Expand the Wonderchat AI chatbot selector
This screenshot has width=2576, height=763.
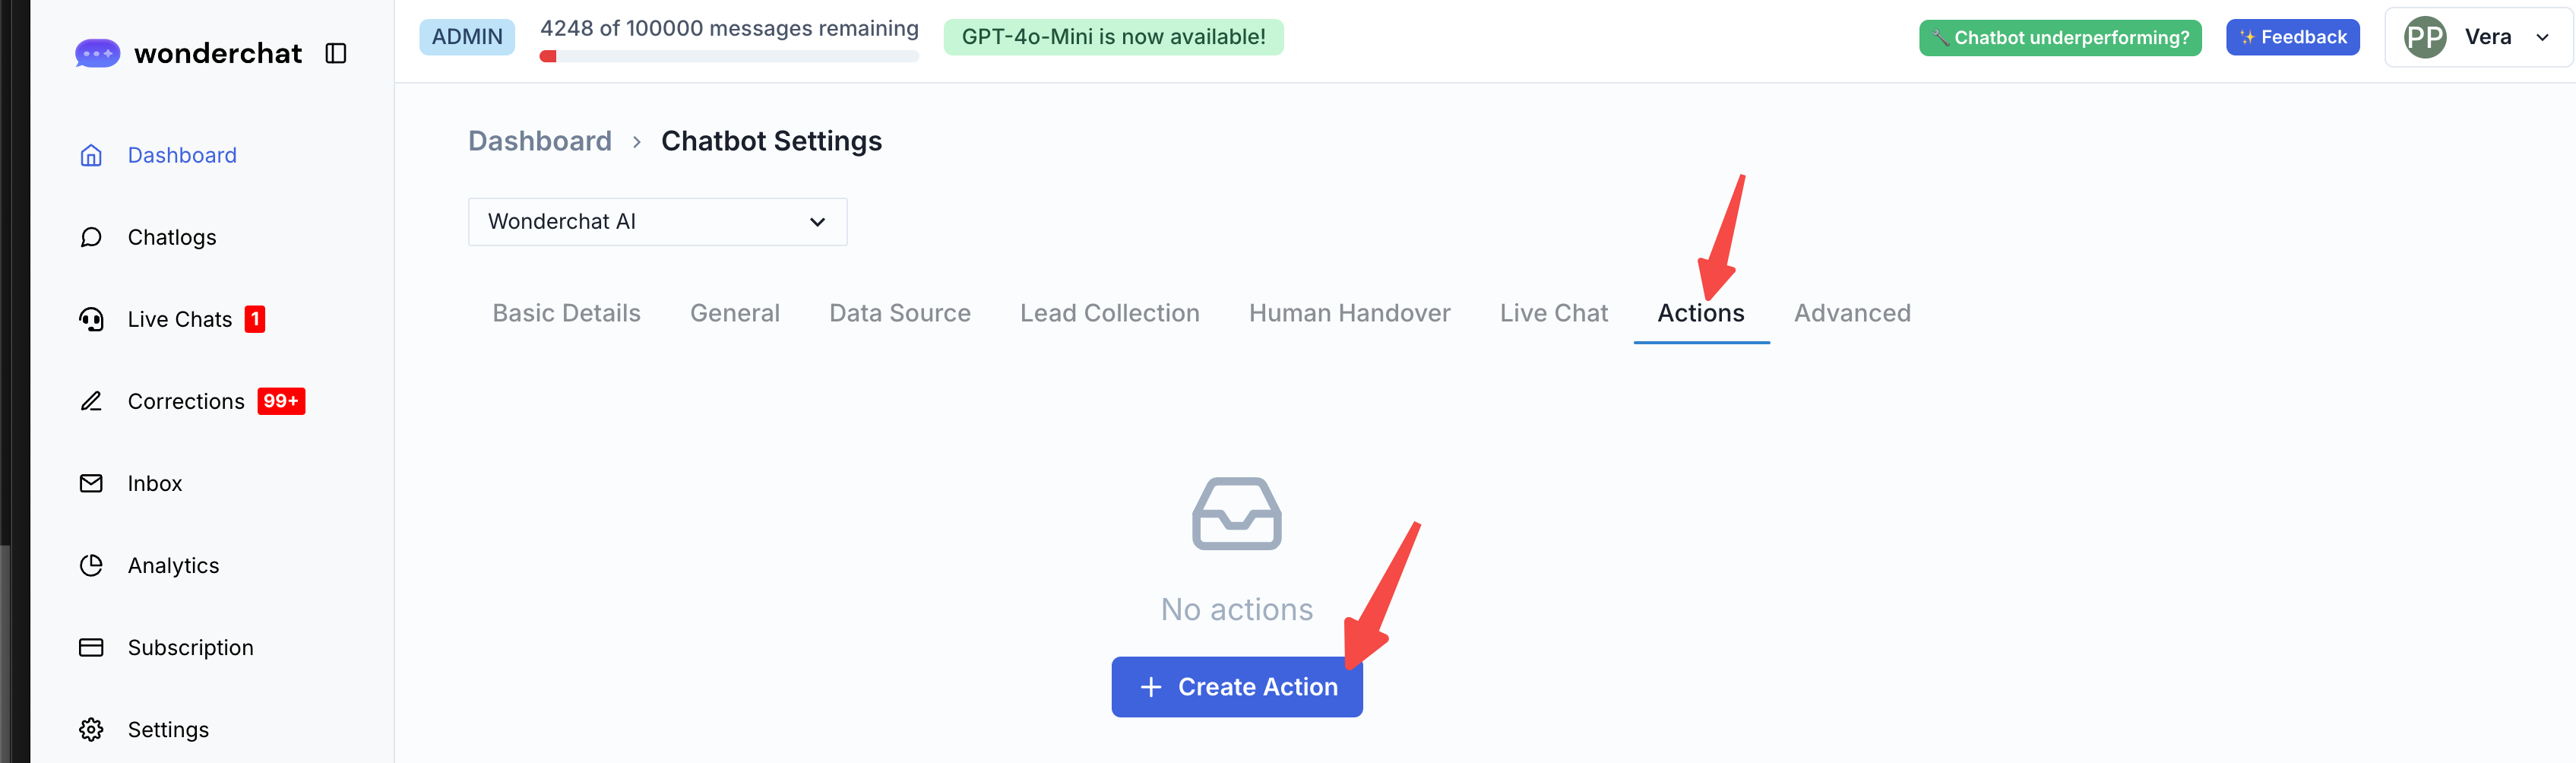657,221
